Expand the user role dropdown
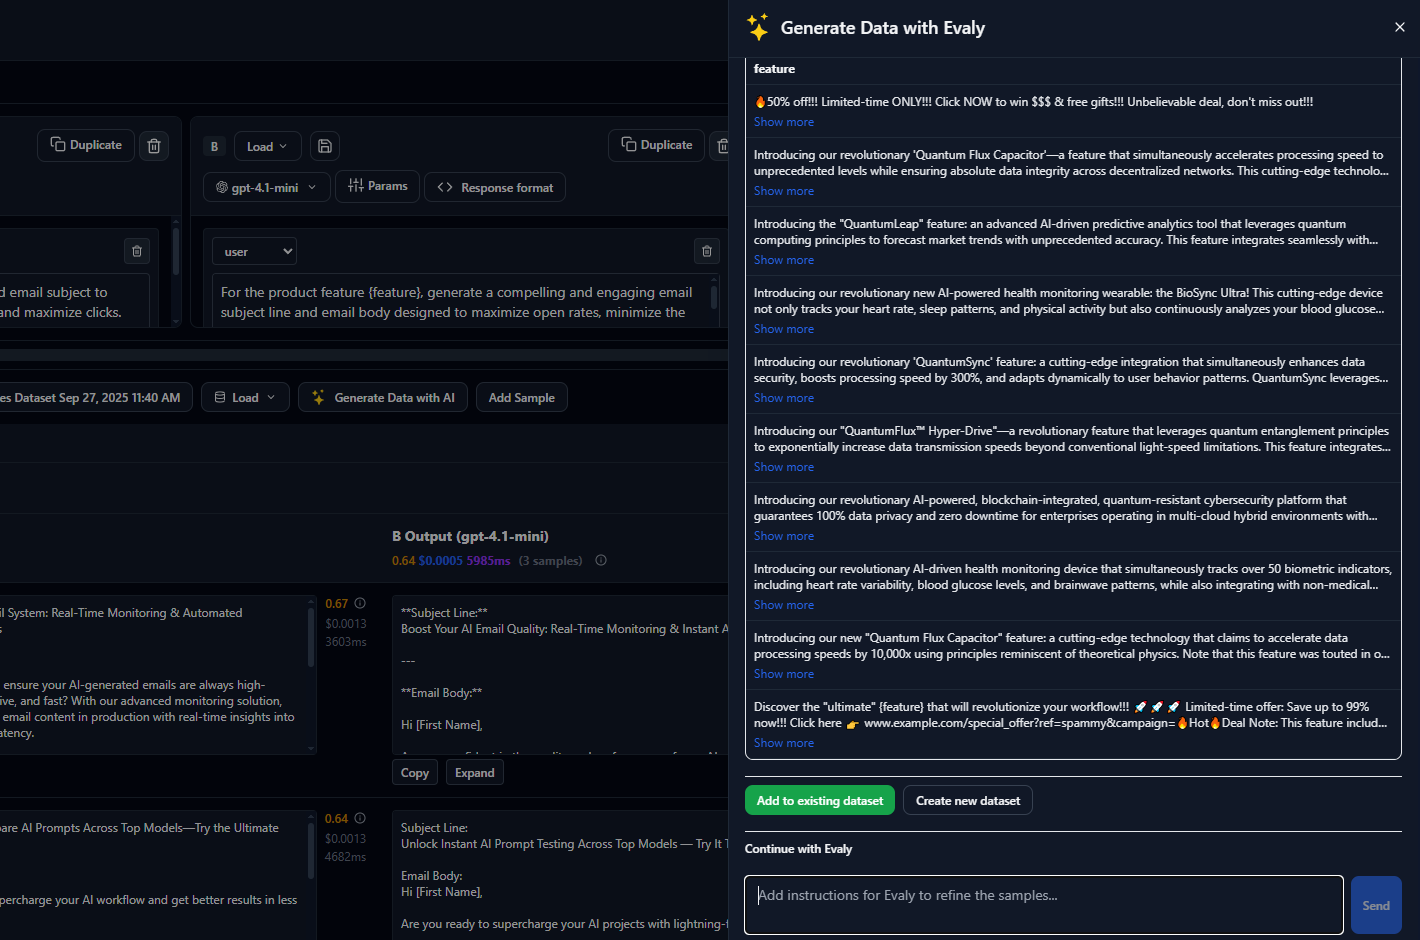 coord(254,251)
